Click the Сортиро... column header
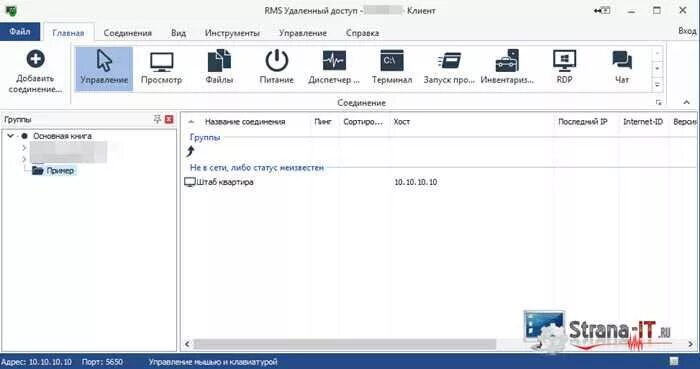The width and height of the screenshot is (700, 369). coord(363,122)
